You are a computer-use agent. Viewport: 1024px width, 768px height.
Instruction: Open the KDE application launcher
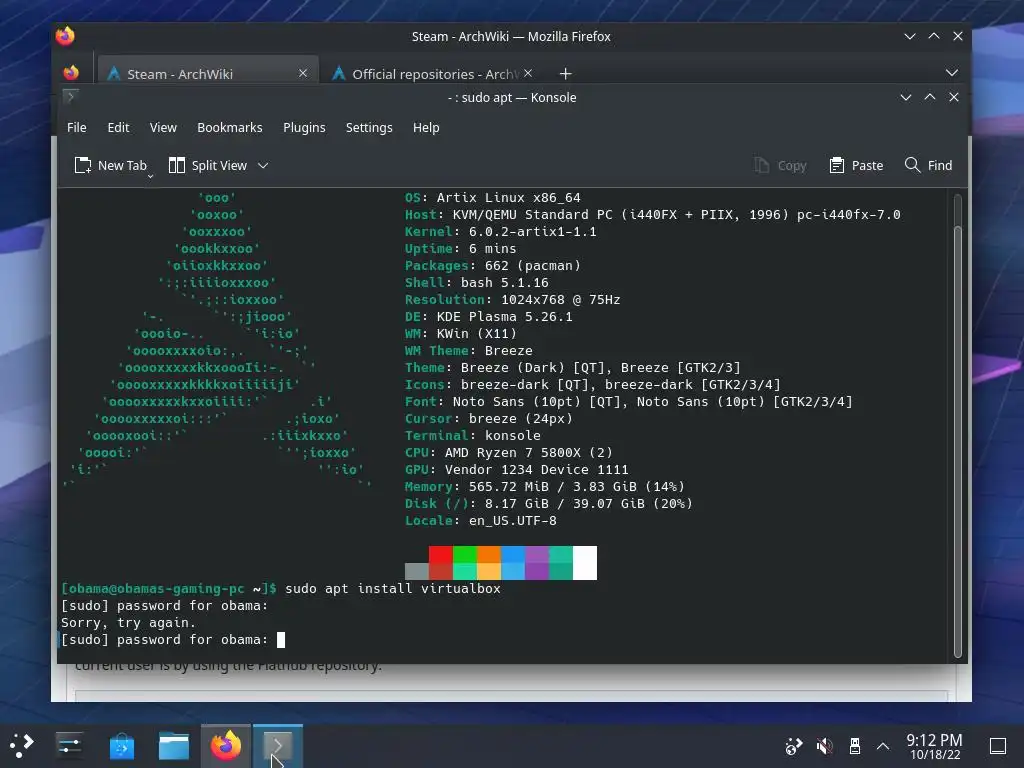click(22, 745)
